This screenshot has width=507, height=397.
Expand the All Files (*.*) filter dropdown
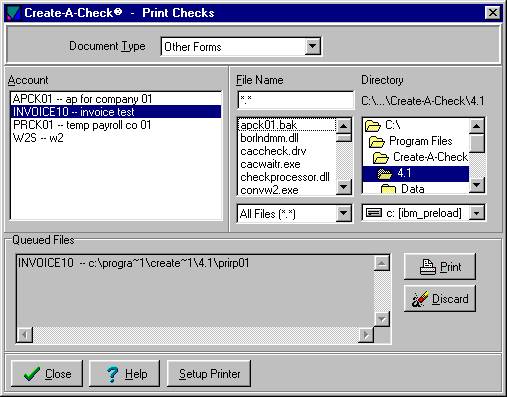click(x=344, y=213)
